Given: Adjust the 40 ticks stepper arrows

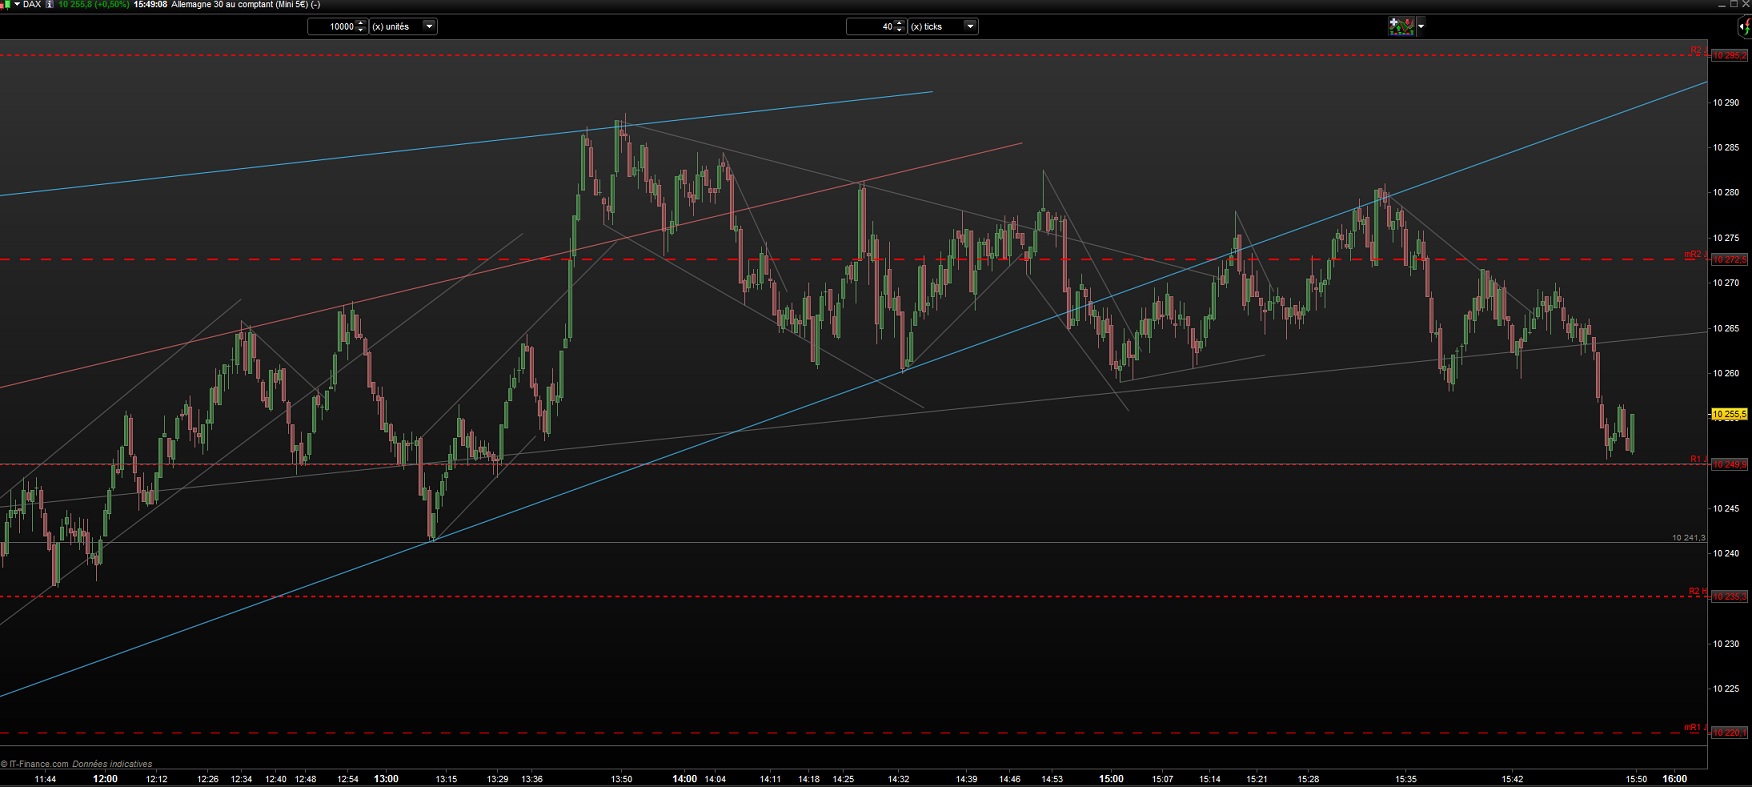Looking at the screenshot, I should coord(900,27).
